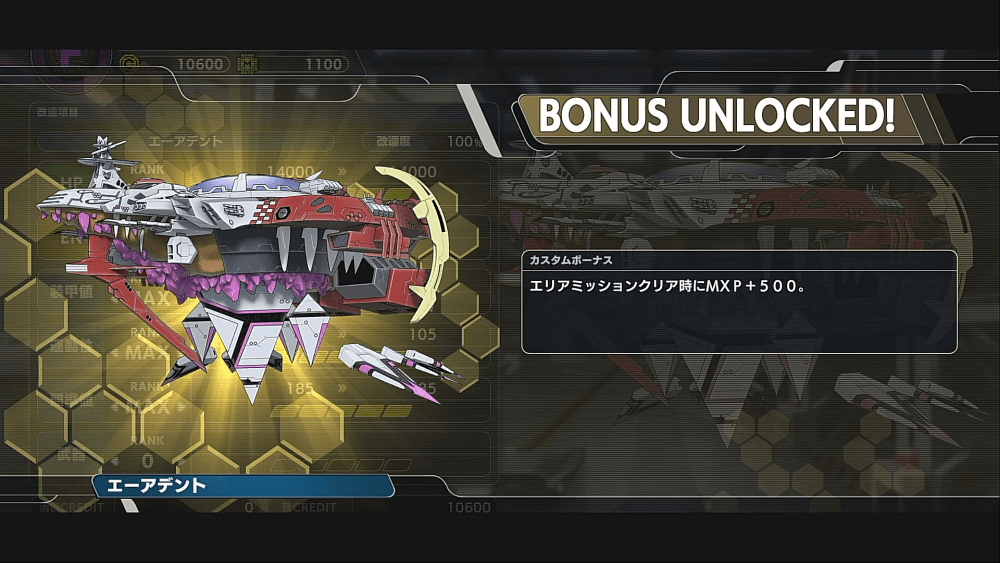Click the gold credit coin icon
This screenshot has width=1000, height=563.
129,64
